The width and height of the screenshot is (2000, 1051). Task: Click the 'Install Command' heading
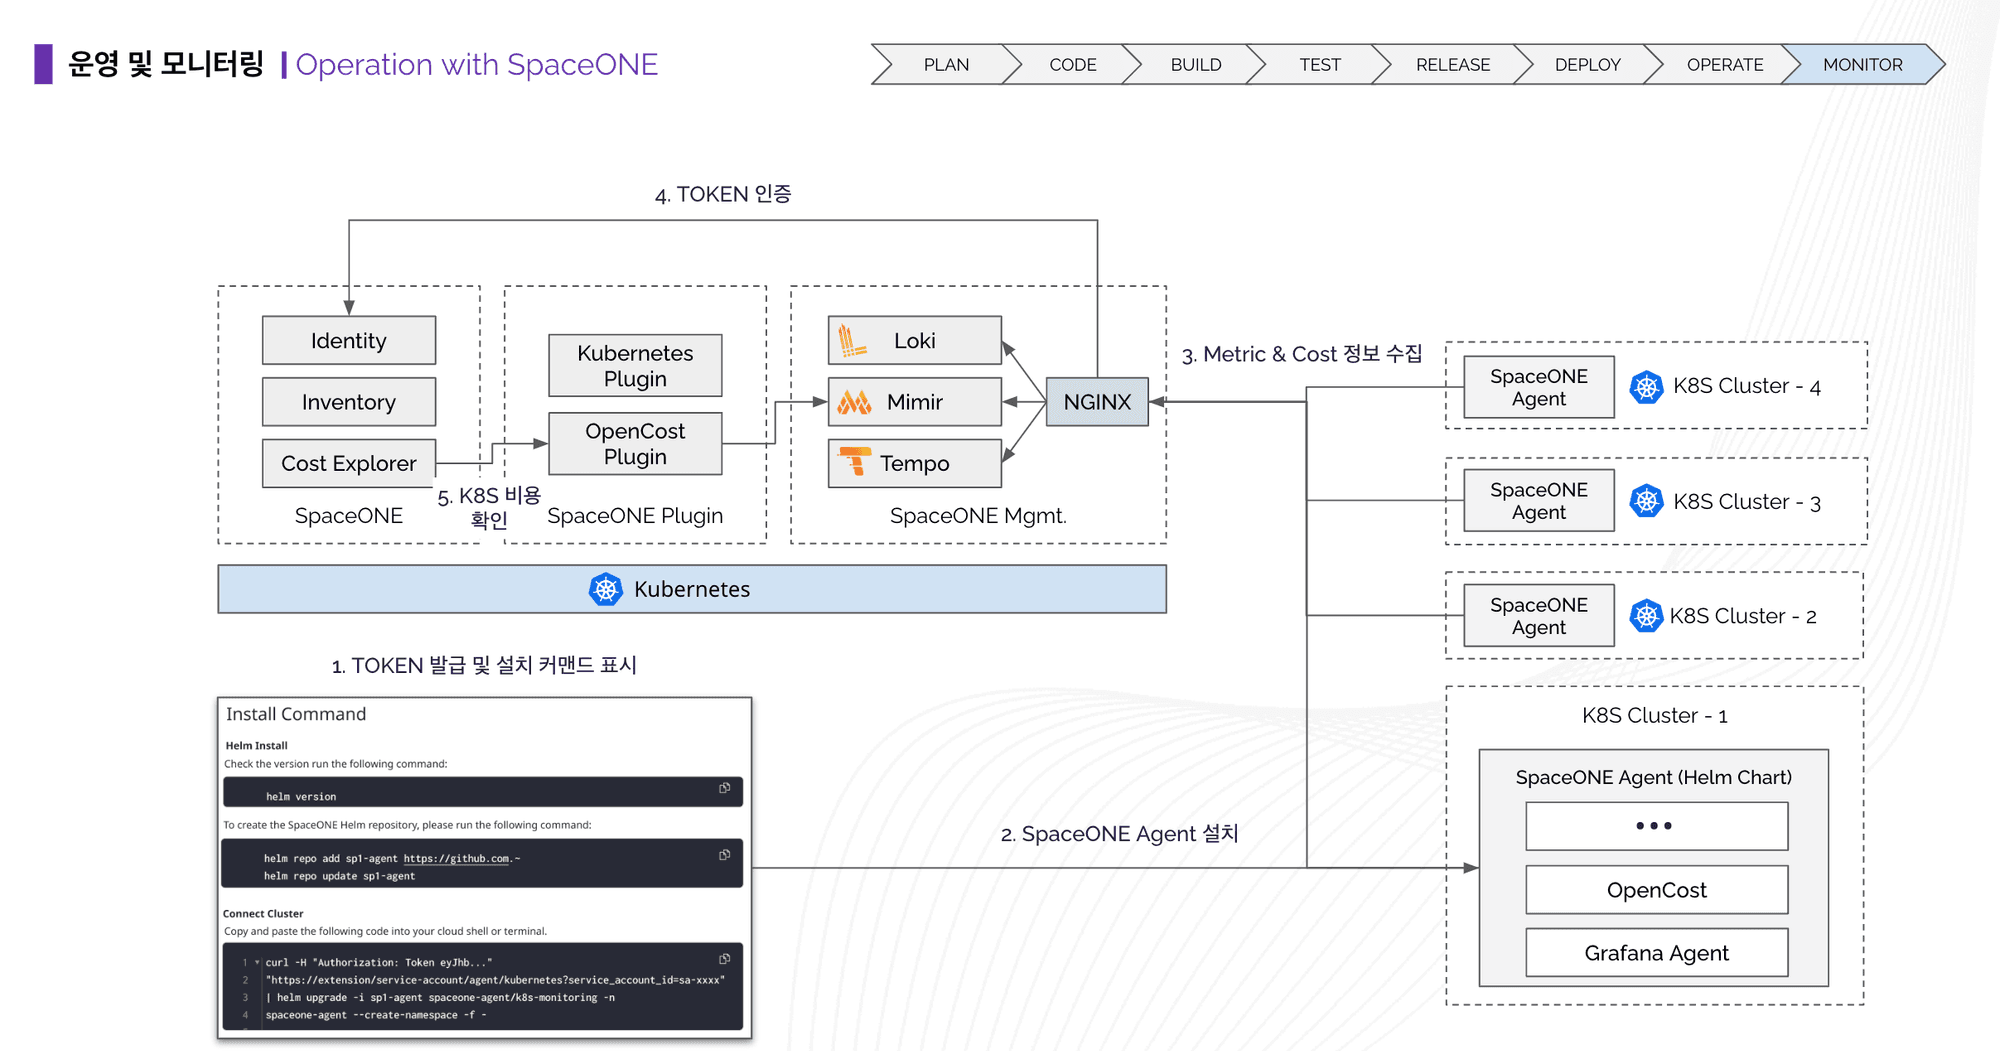(296, 714)
